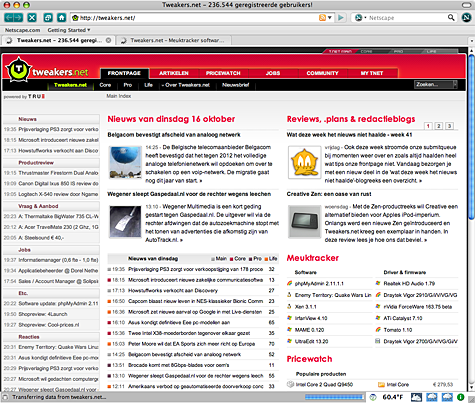Go to reviews page 3 button
The height and width of the screenshot is (403, 475).
(x=450, y=126)
